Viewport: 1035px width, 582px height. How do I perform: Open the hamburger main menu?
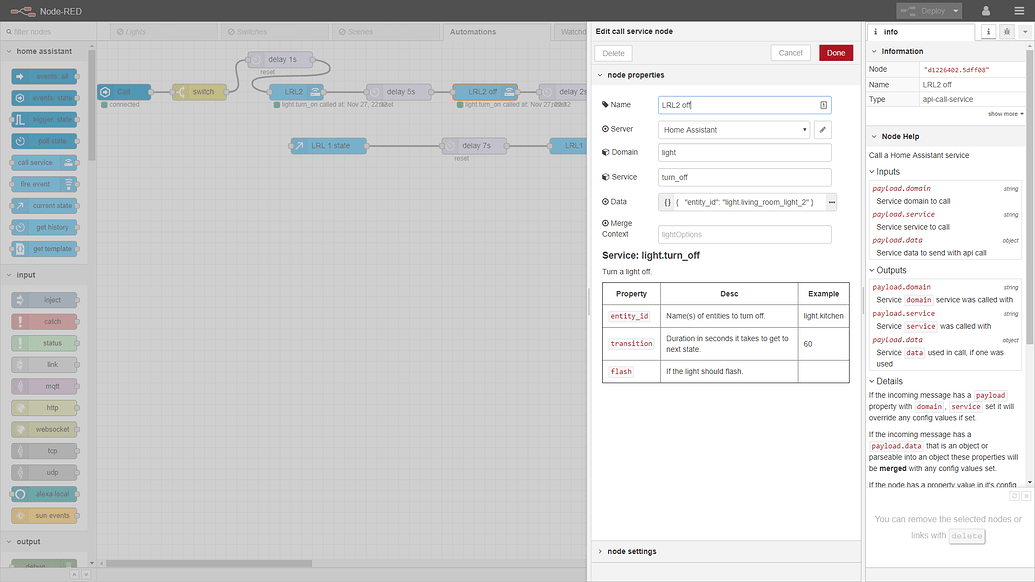pyautogui.click(x=1018, y=11)
